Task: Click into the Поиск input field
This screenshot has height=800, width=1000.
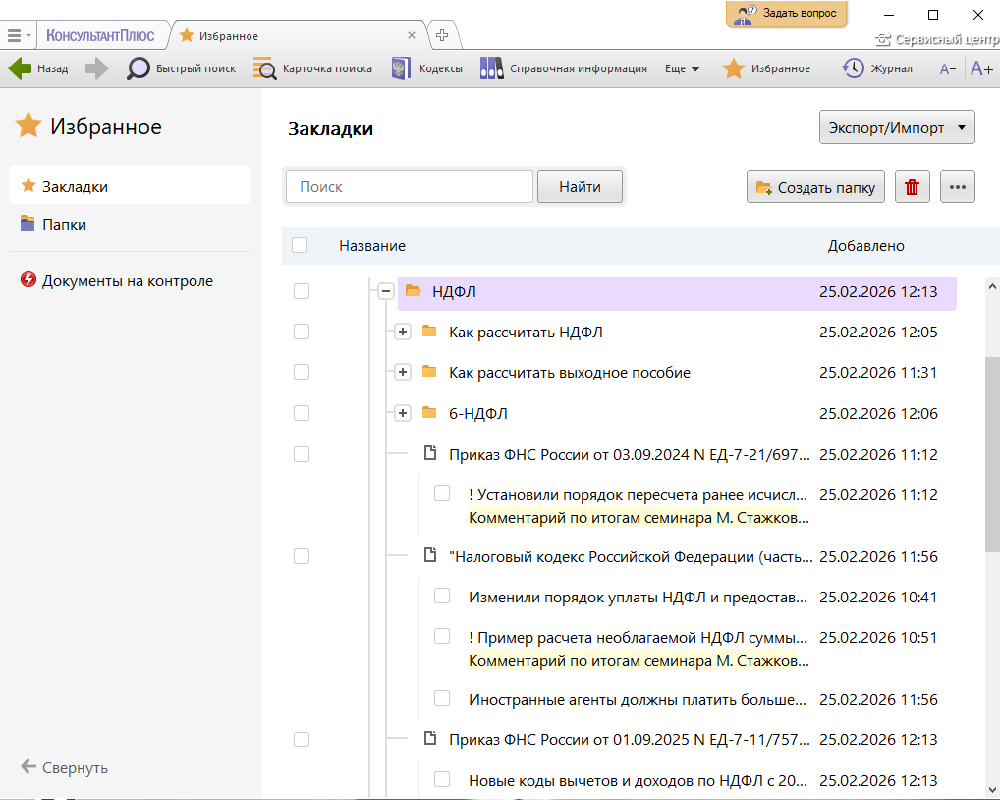Action: pos(409,187)
